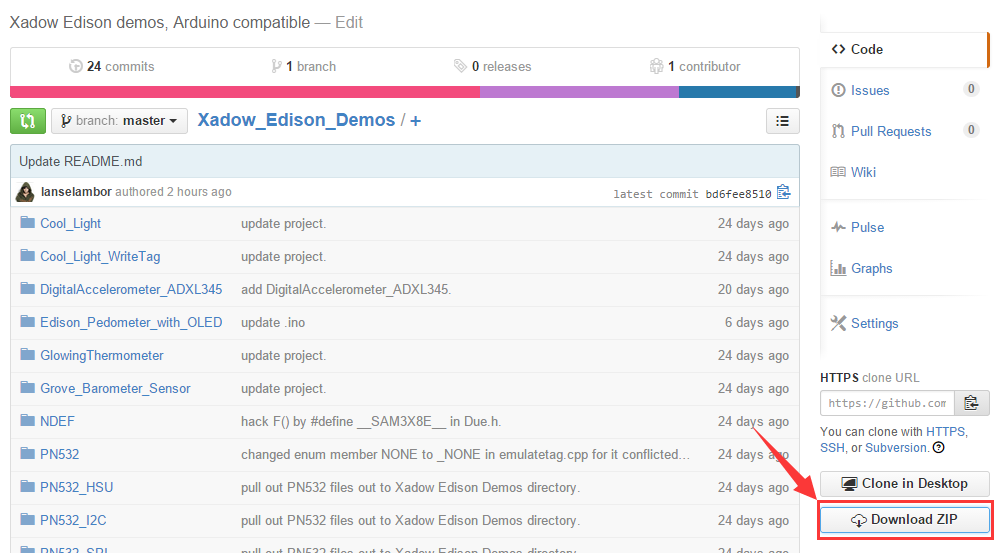Open the 'update .ino' commit message
Image resolution: width=1004 pixels, height=553 pixels.
pyautogui.click(x=273, y=323)
